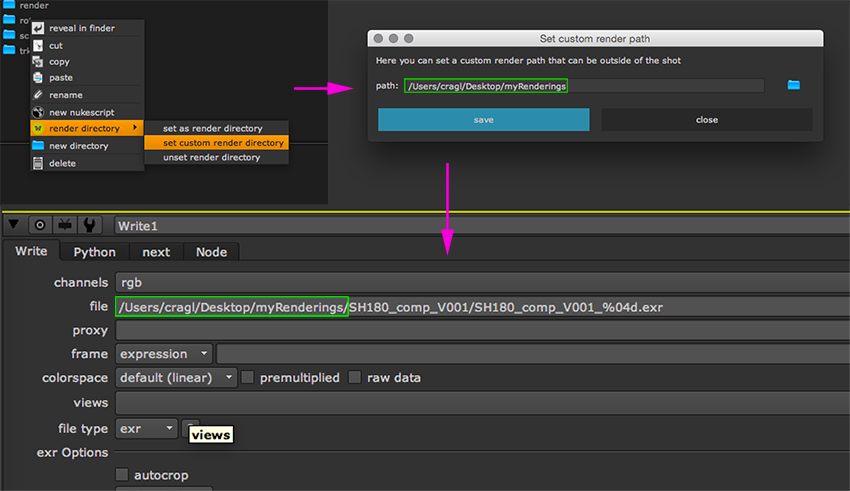Click the custom render path input field
This screenshot has height=491, width=850.
click(x=583, y=86)
